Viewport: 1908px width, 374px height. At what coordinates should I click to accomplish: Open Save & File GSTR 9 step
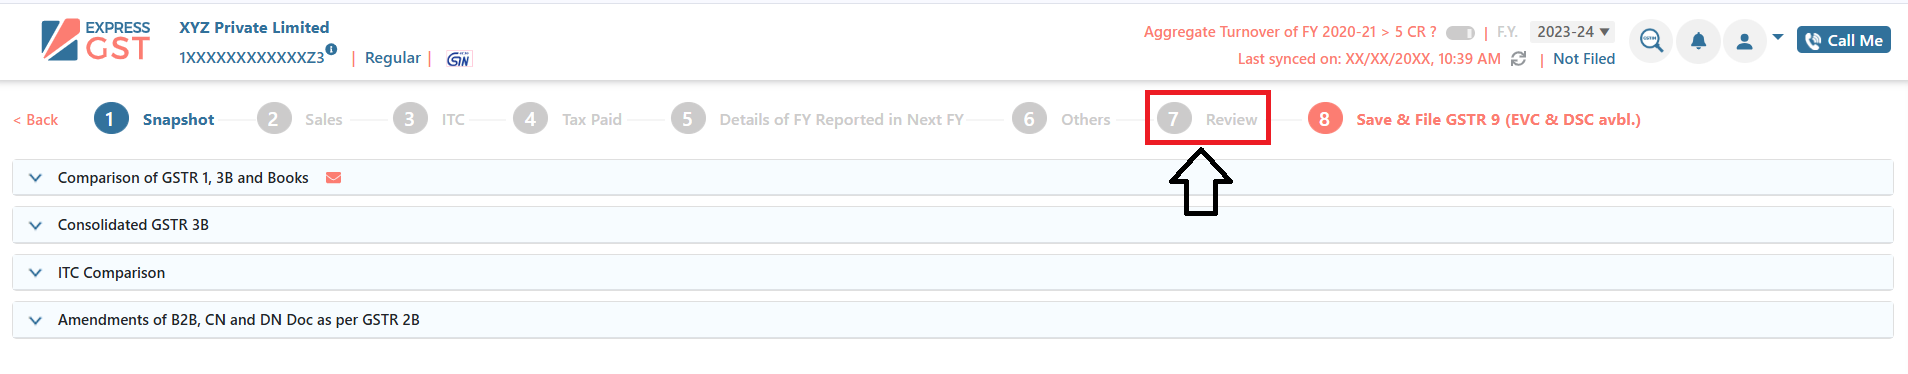1474,119
